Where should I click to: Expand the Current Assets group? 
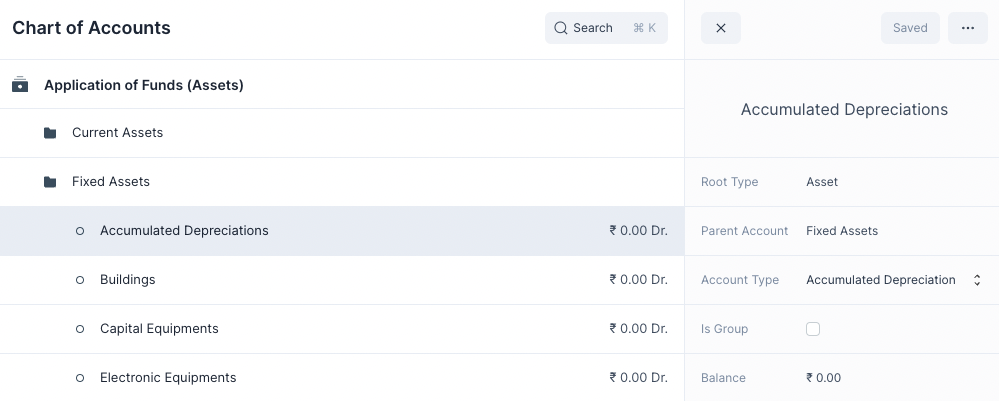click(x=117, y=133)
